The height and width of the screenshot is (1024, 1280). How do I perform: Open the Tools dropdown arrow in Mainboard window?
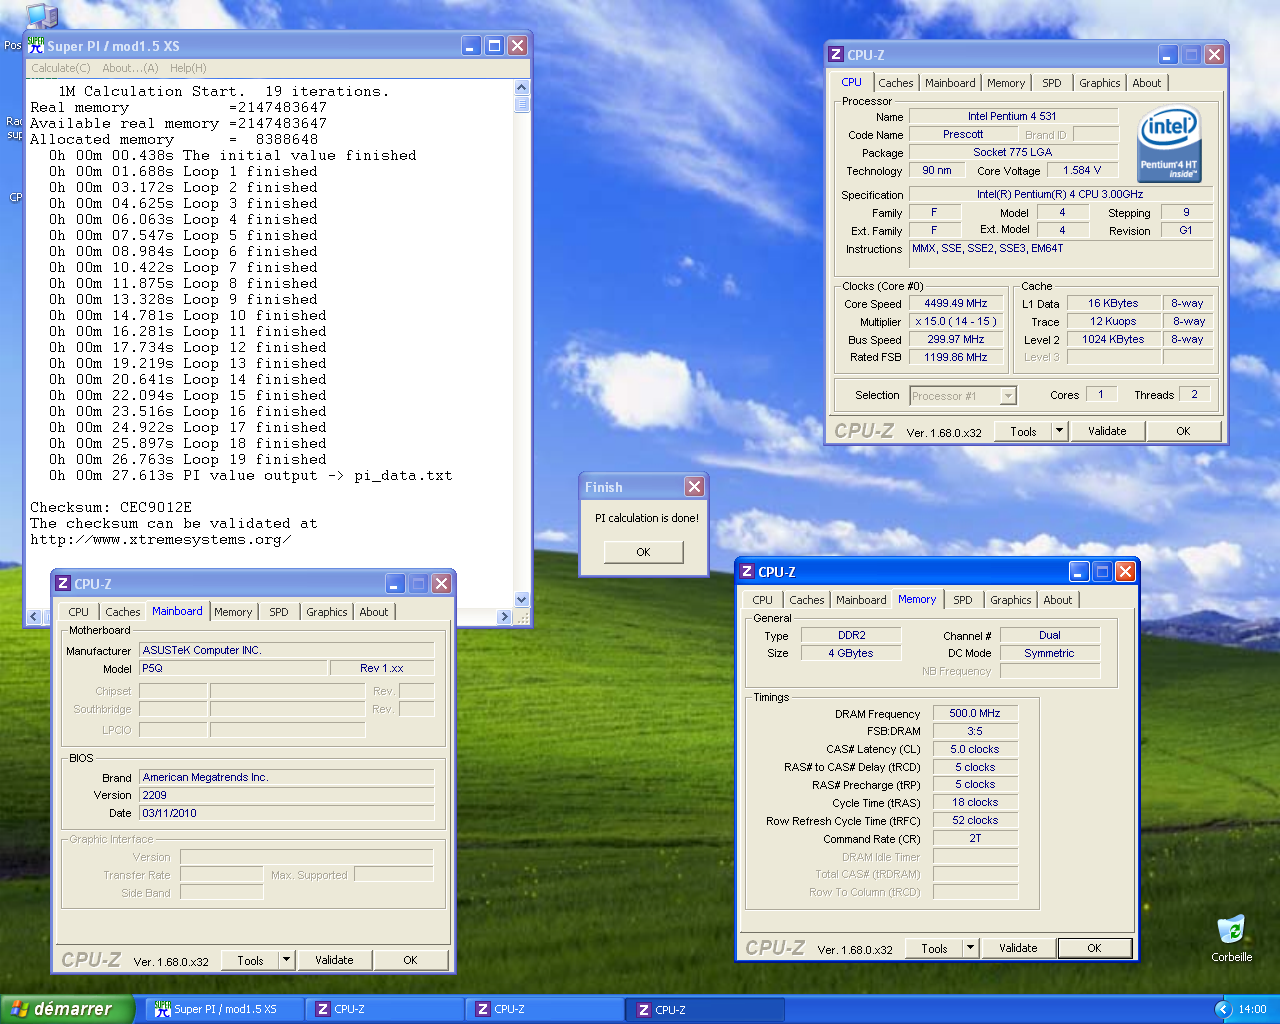tap(286, 960)
